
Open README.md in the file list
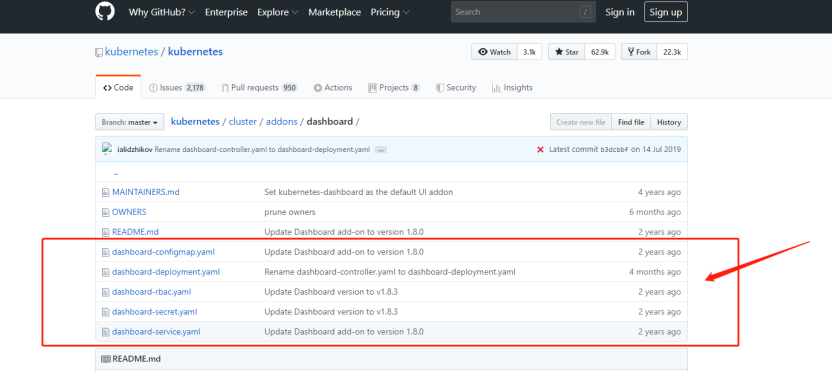tap(135, 232)
